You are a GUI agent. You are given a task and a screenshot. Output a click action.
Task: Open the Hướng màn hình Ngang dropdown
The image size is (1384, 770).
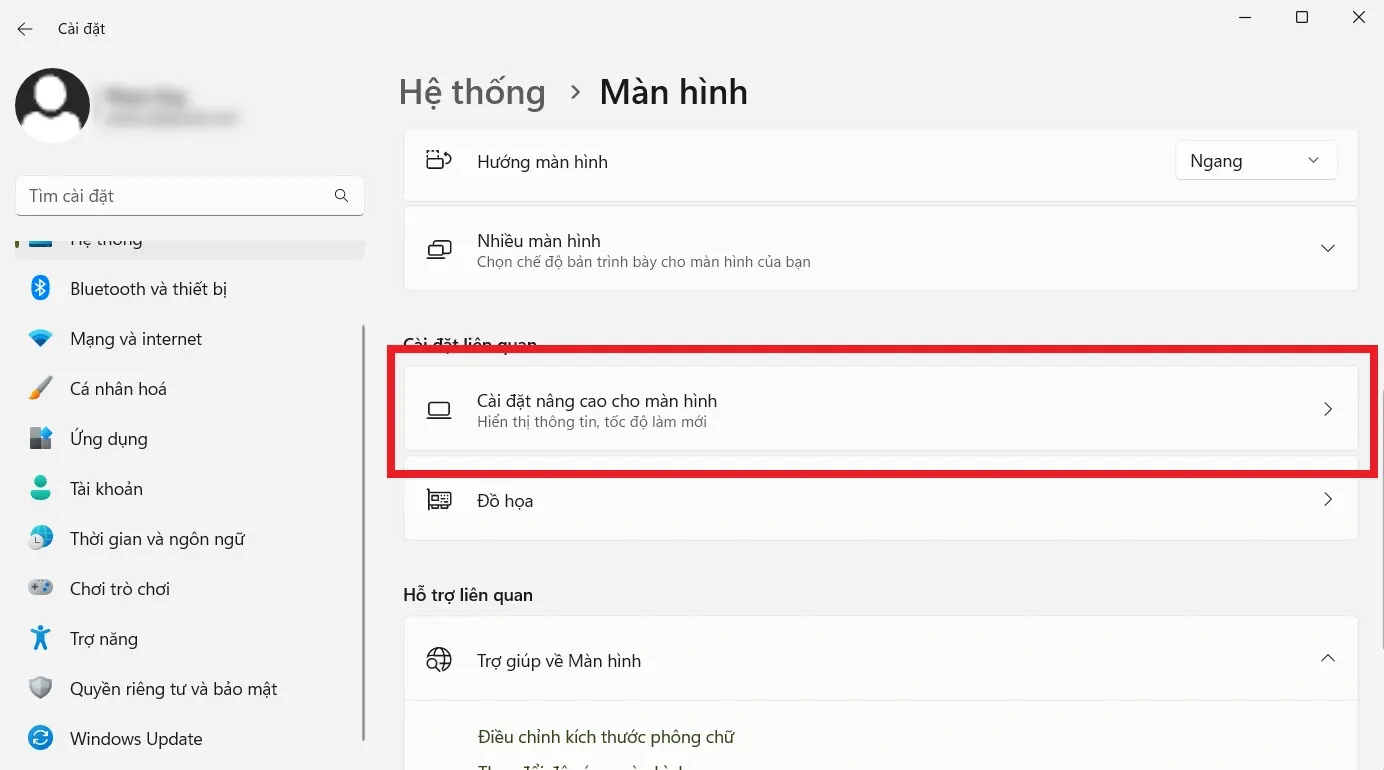(x=1255, y=161)
